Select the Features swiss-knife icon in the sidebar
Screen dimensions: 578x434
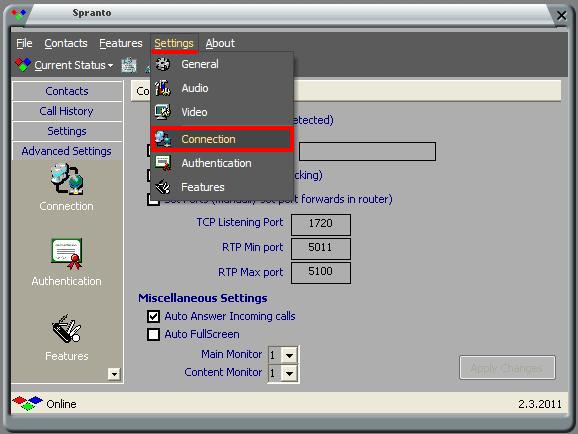point(66,328)
